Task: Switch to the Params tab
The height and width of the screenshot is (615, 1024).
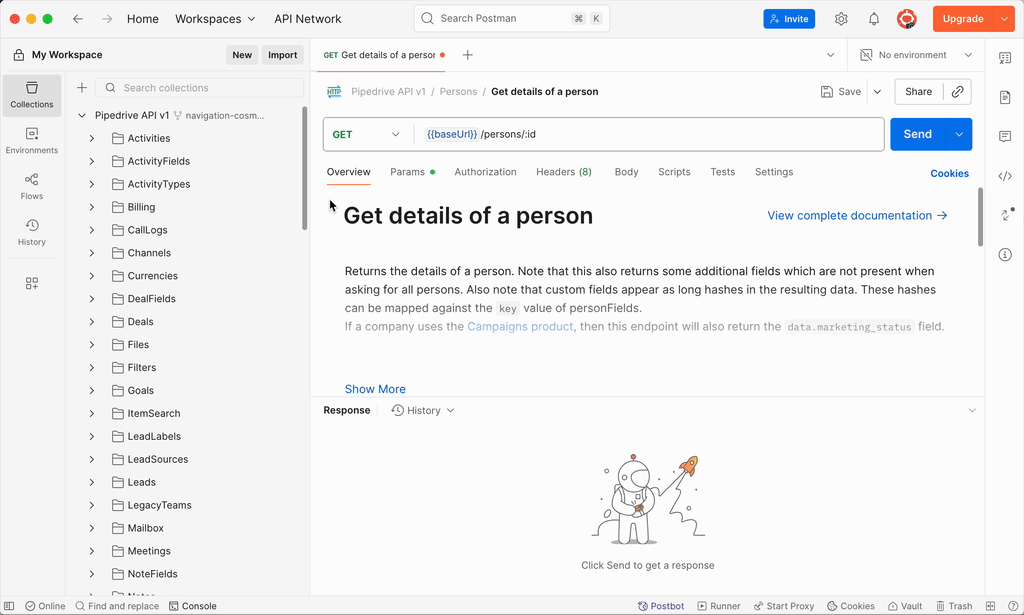Action: click(x=412, y=172)
